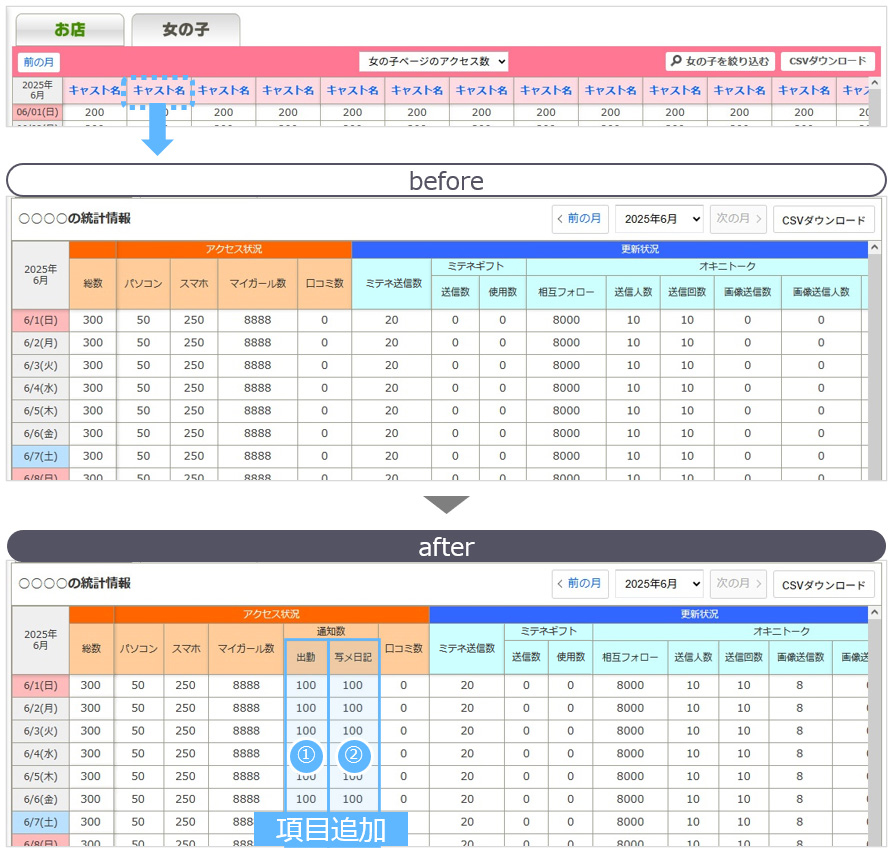Switch to the お店 tab
Viewport: 891px width, 854px height.
[69, 30]
